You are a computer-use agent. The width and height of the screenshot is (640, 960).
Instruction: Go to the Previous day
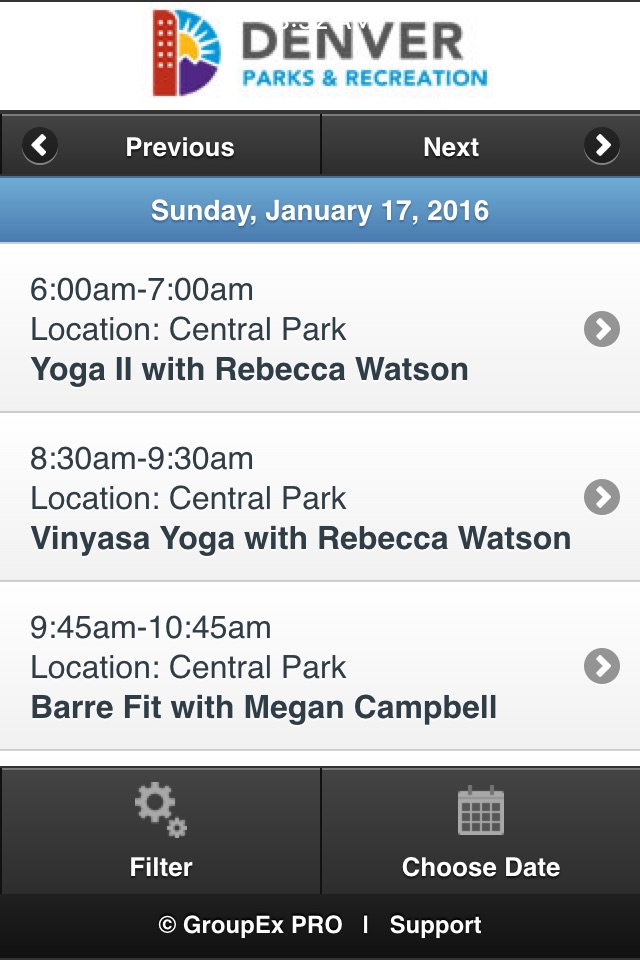point(160,146)
